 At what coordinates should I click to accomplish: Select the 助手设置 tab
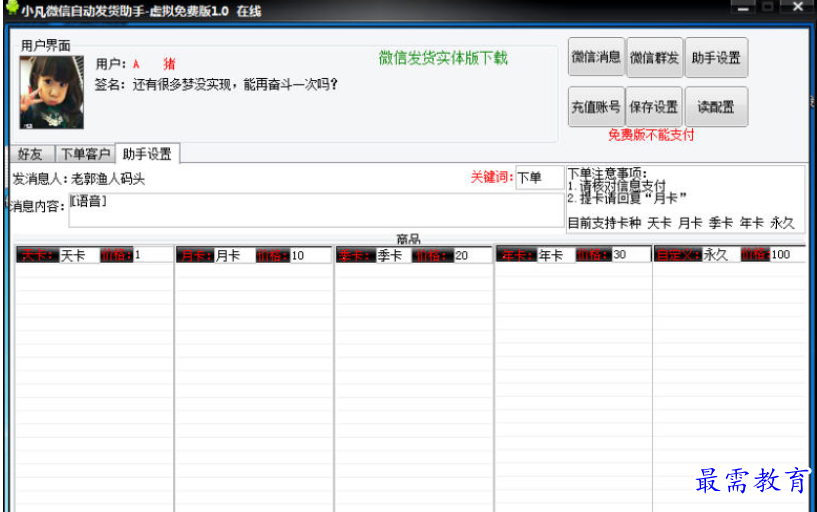147,154
